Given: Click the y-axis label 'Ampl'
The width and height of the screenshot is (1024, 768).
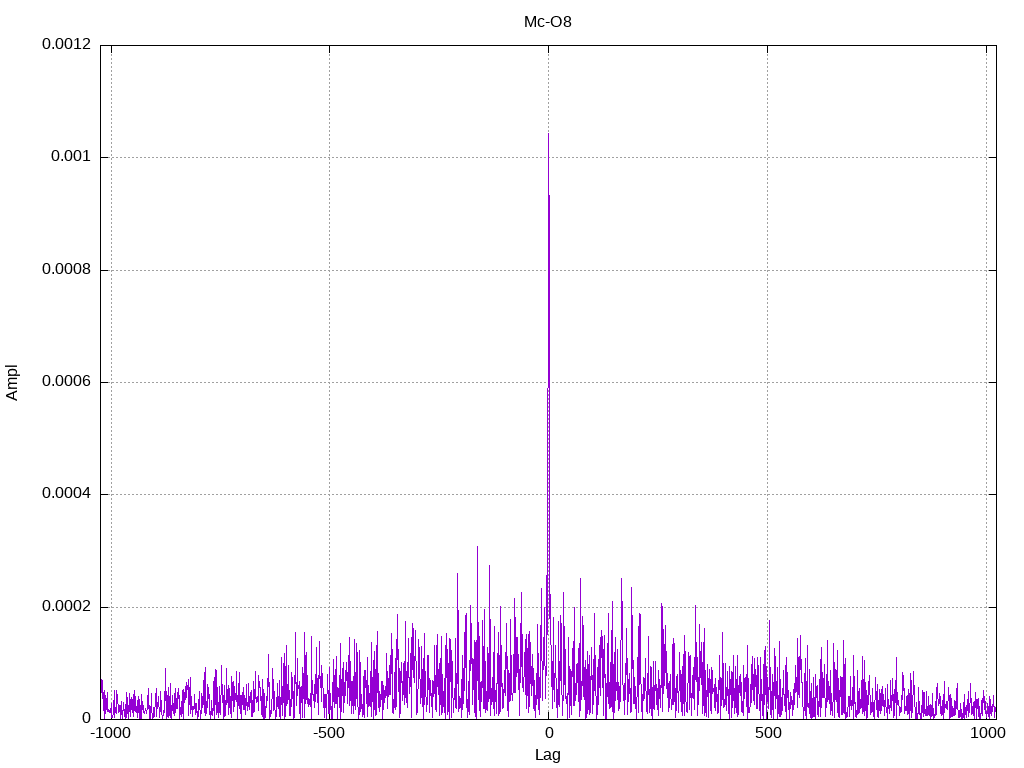Looking at the screenshot, I should tap(12, 383).
